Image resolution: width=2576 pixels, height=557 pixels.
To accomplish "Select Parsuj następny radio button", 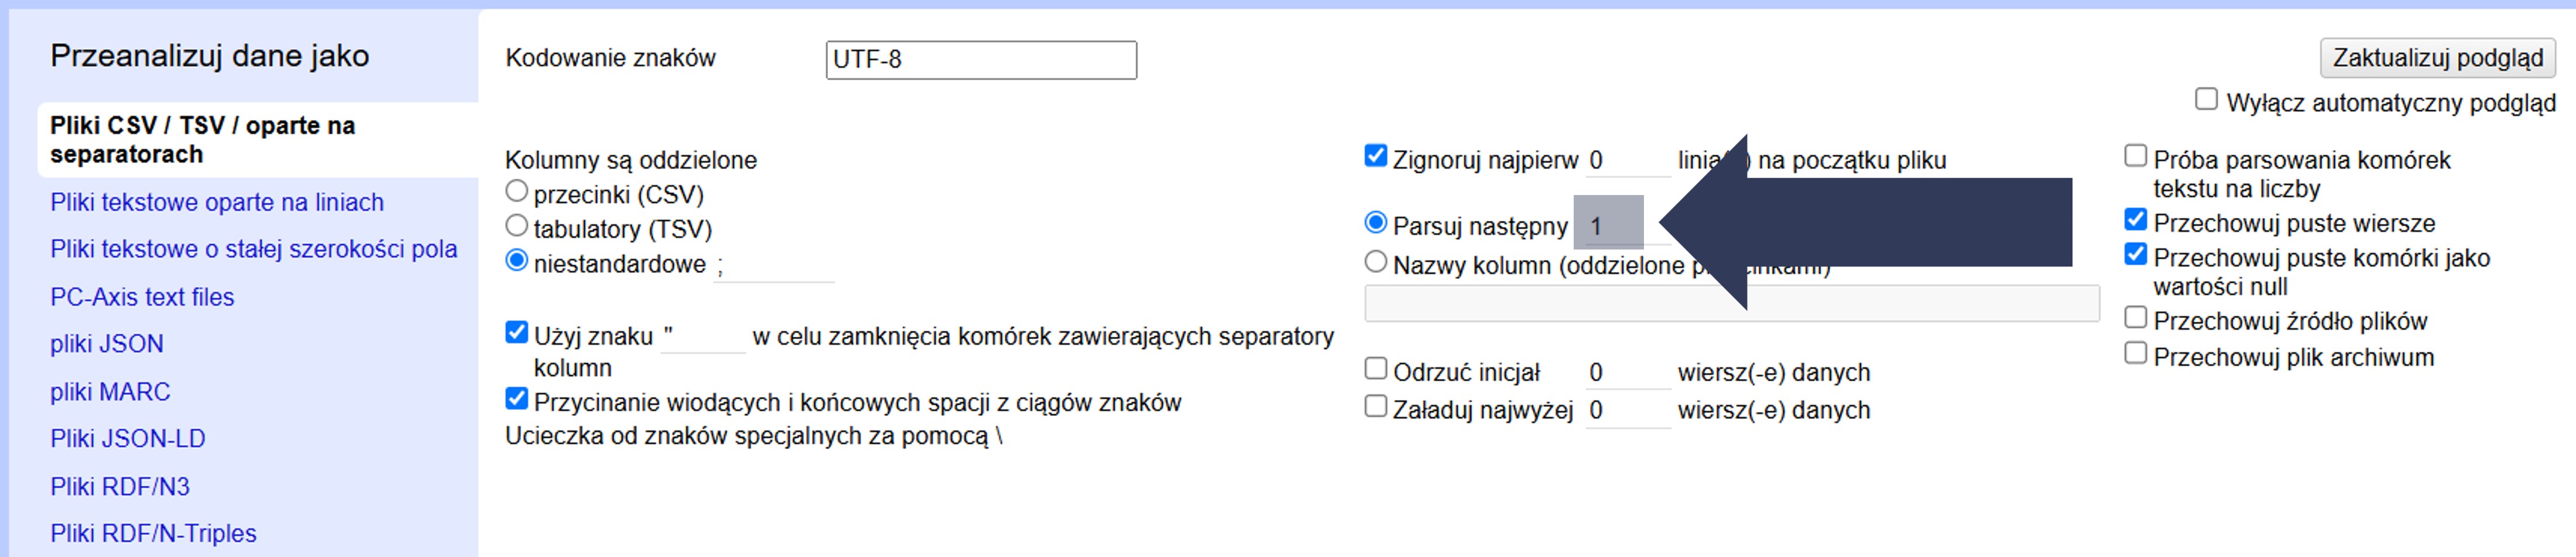I will click(x=1376, y=223).
